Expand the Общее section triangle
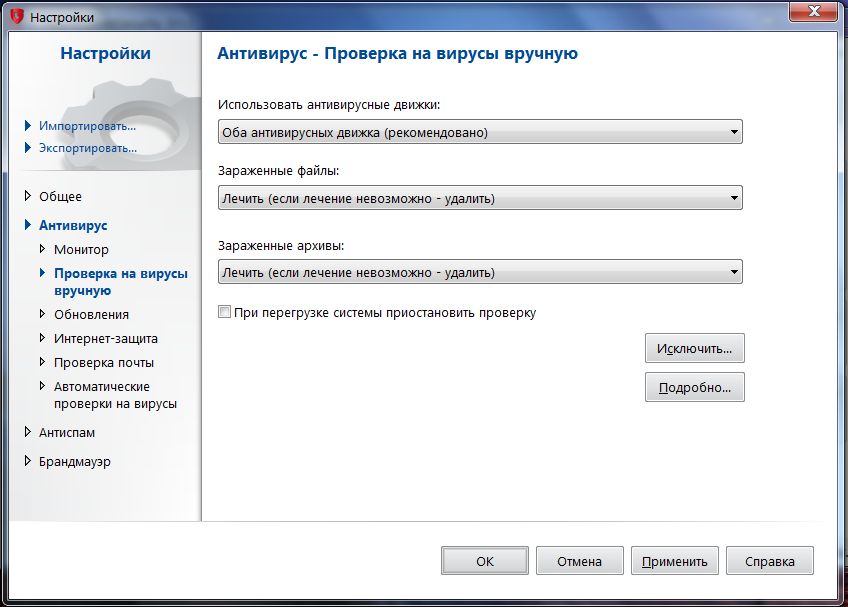Screen dimensions: 848x607 tap(28, 196)
